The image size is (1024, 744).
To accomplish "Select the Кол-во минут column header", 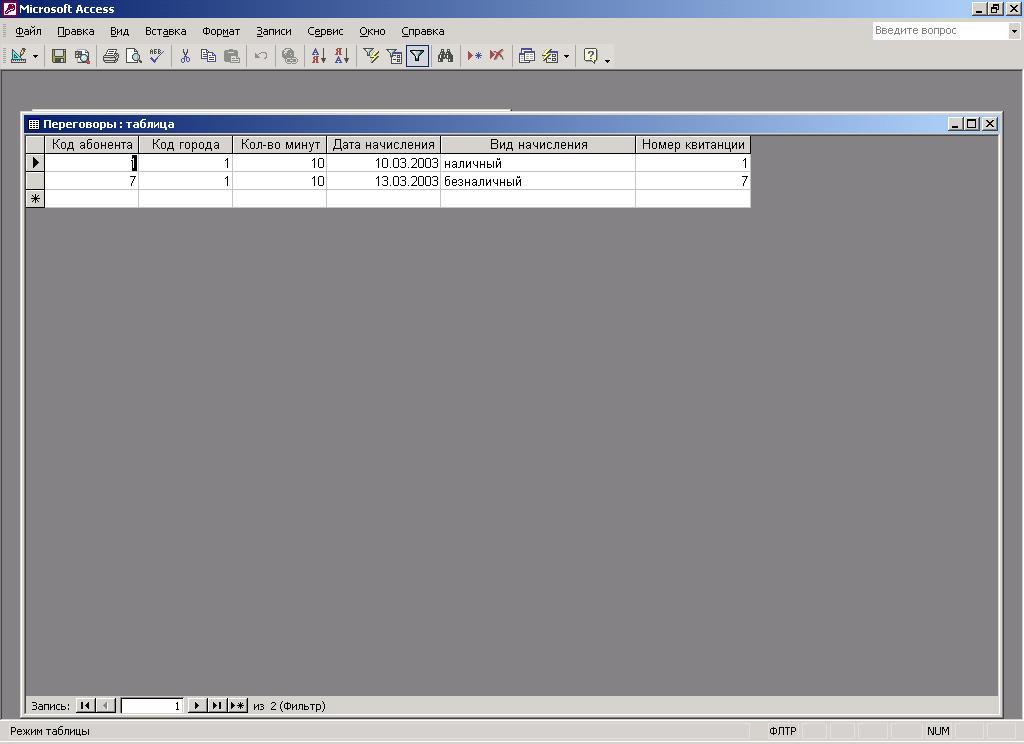I will [x=280, y=144].
